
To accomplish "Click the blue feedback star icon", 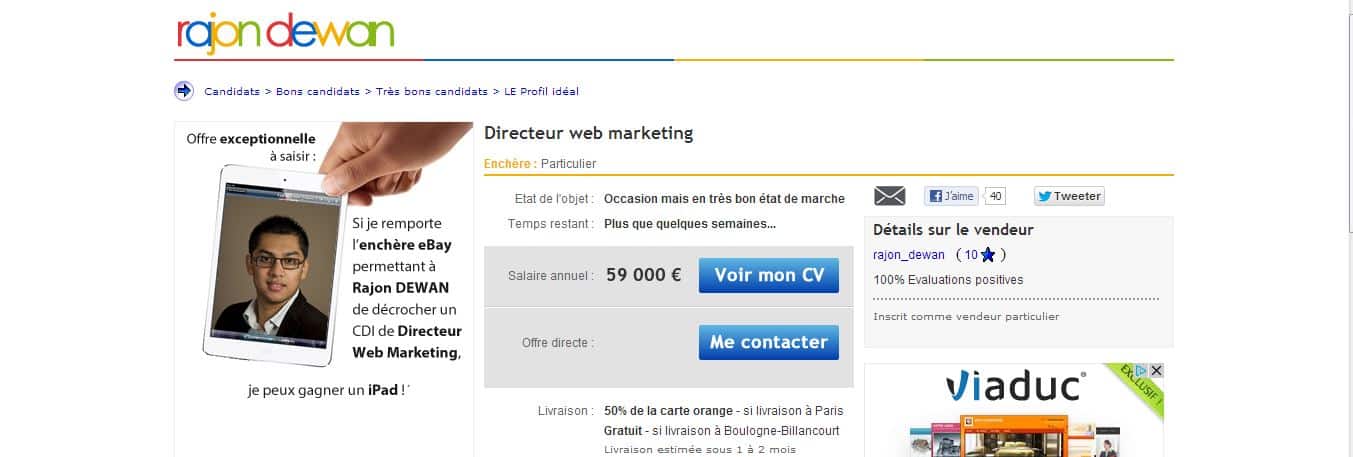I will pyautogui.click(x=988, y=255).
